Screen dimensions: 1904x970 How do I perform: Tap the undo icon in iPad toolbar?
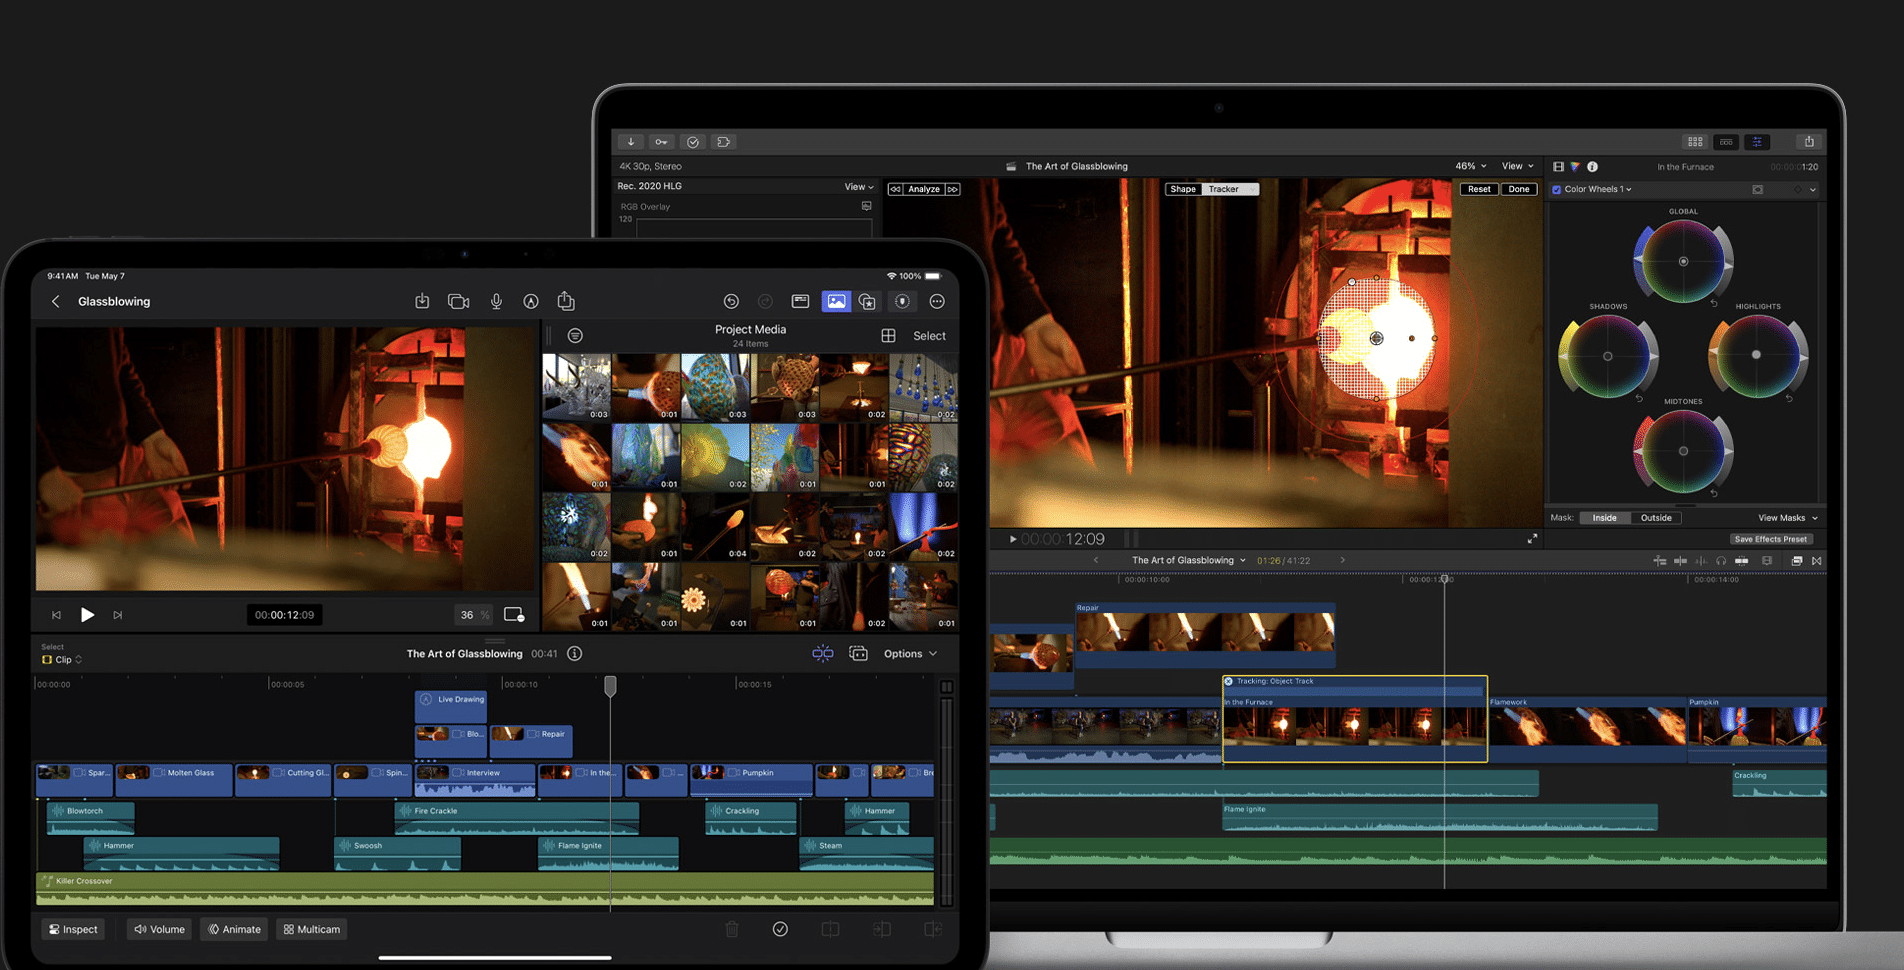pyautogui.click(x=731, y=301)
